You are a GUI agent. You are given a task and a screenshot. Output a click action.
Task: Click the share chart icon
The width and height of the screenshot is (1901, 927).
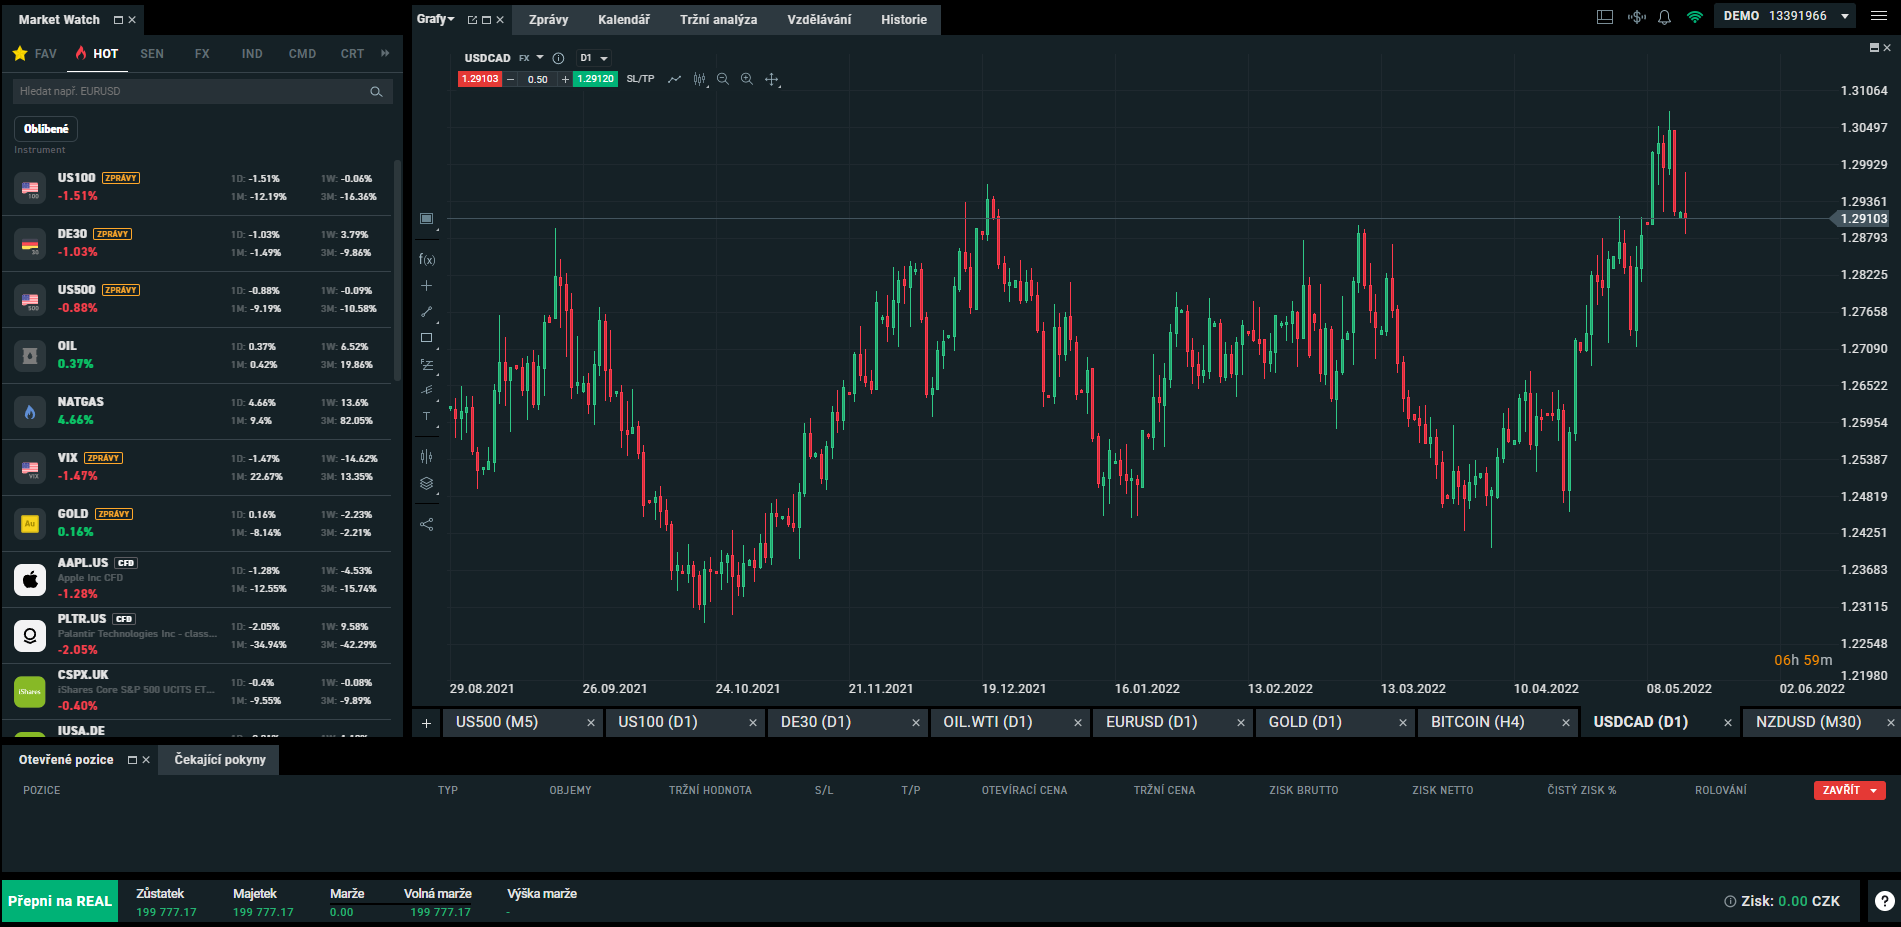tap(427, 524)
